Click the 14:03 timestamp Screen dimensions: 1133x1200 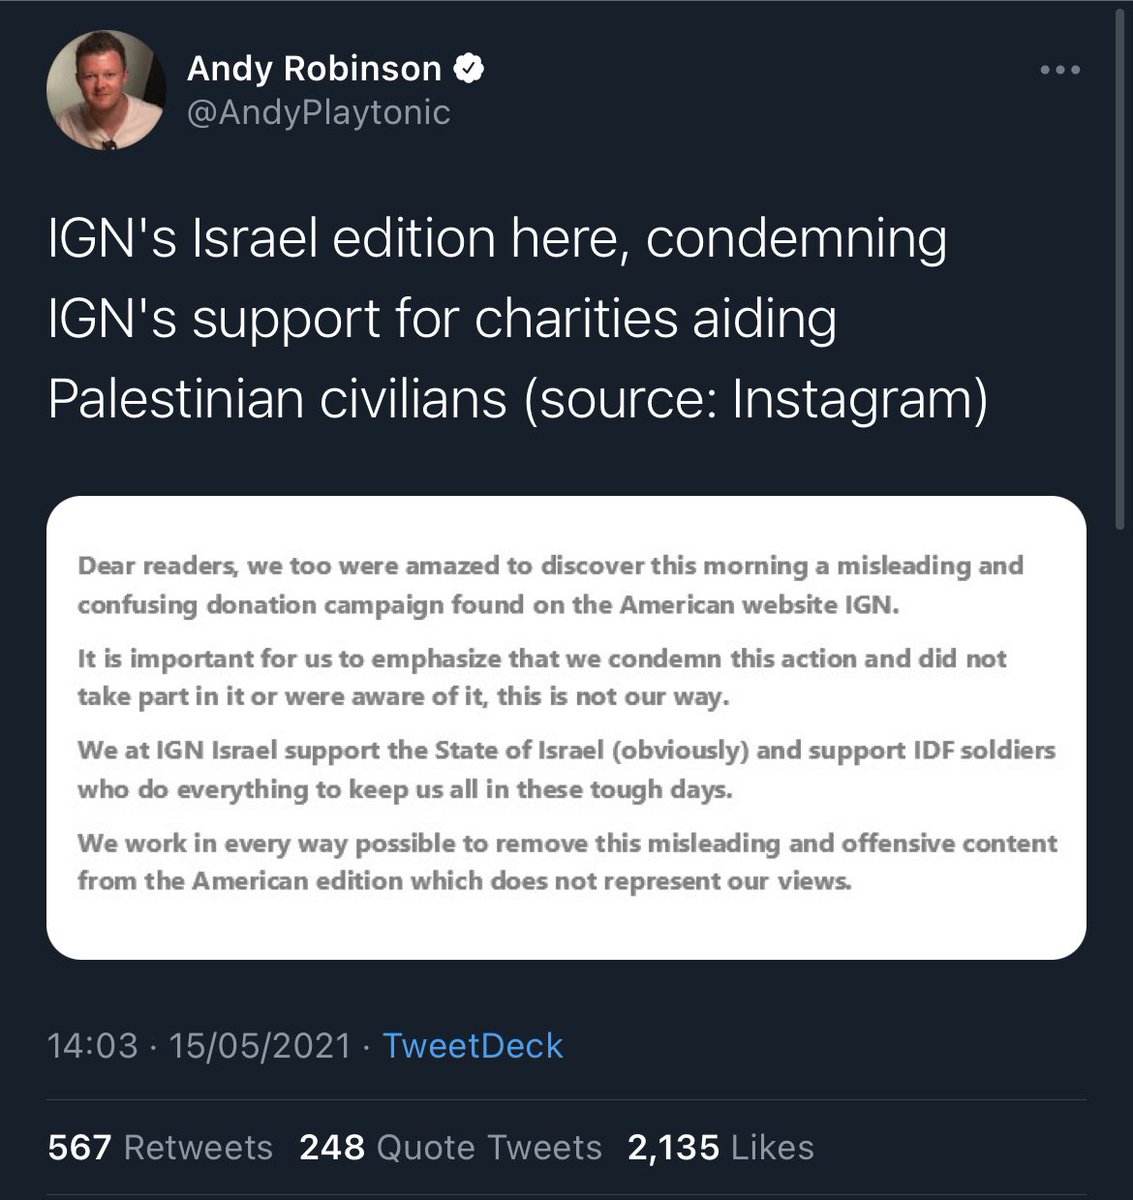point(92,1045)
